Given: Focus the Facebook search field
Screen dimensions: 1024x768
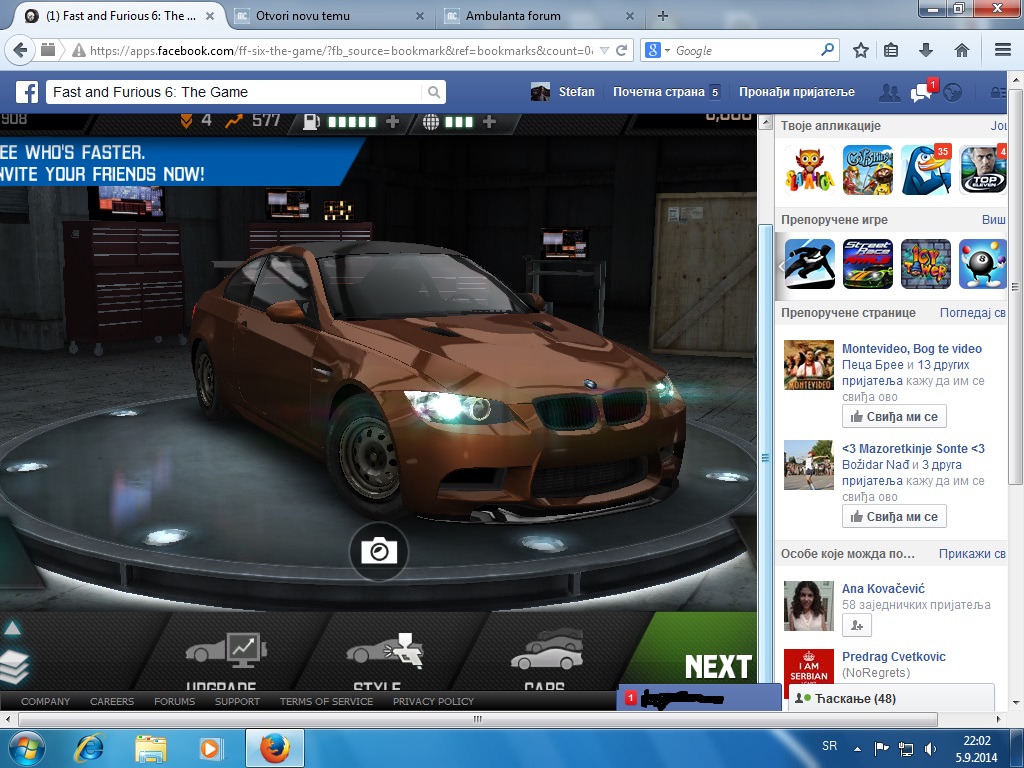Looking at the screenshot, I should [235, 92].
